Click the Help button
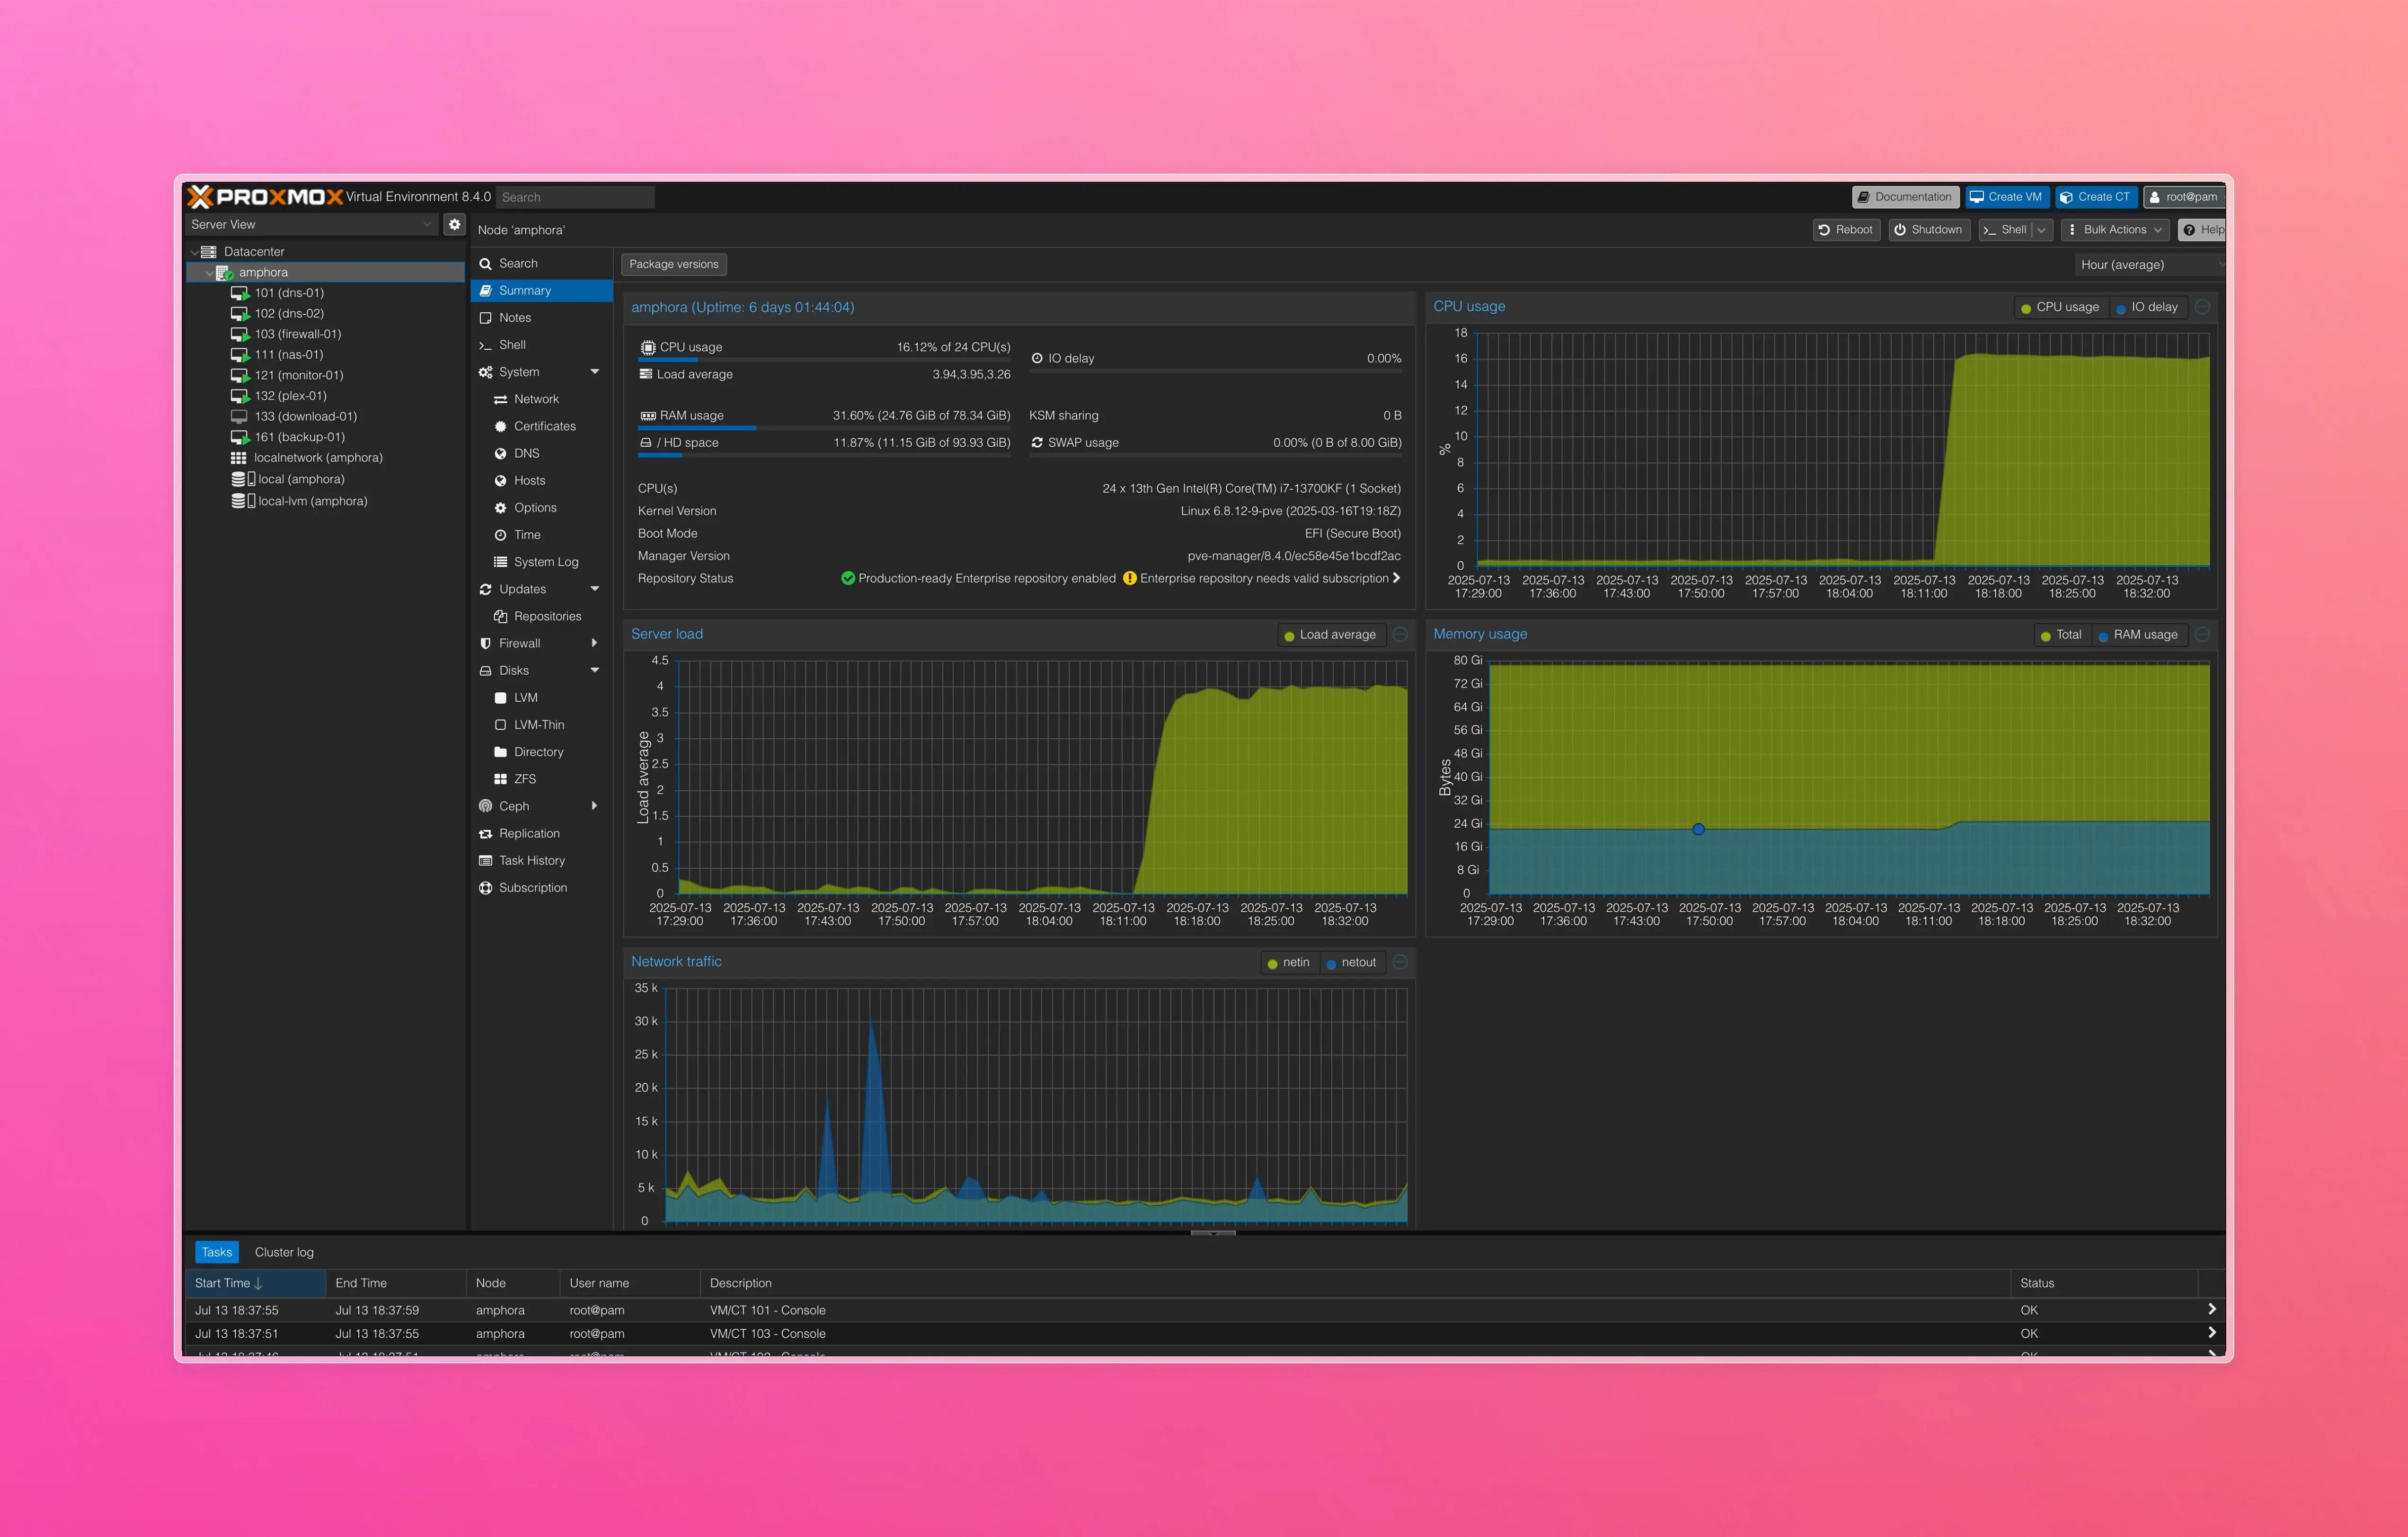 (2203, 230)
